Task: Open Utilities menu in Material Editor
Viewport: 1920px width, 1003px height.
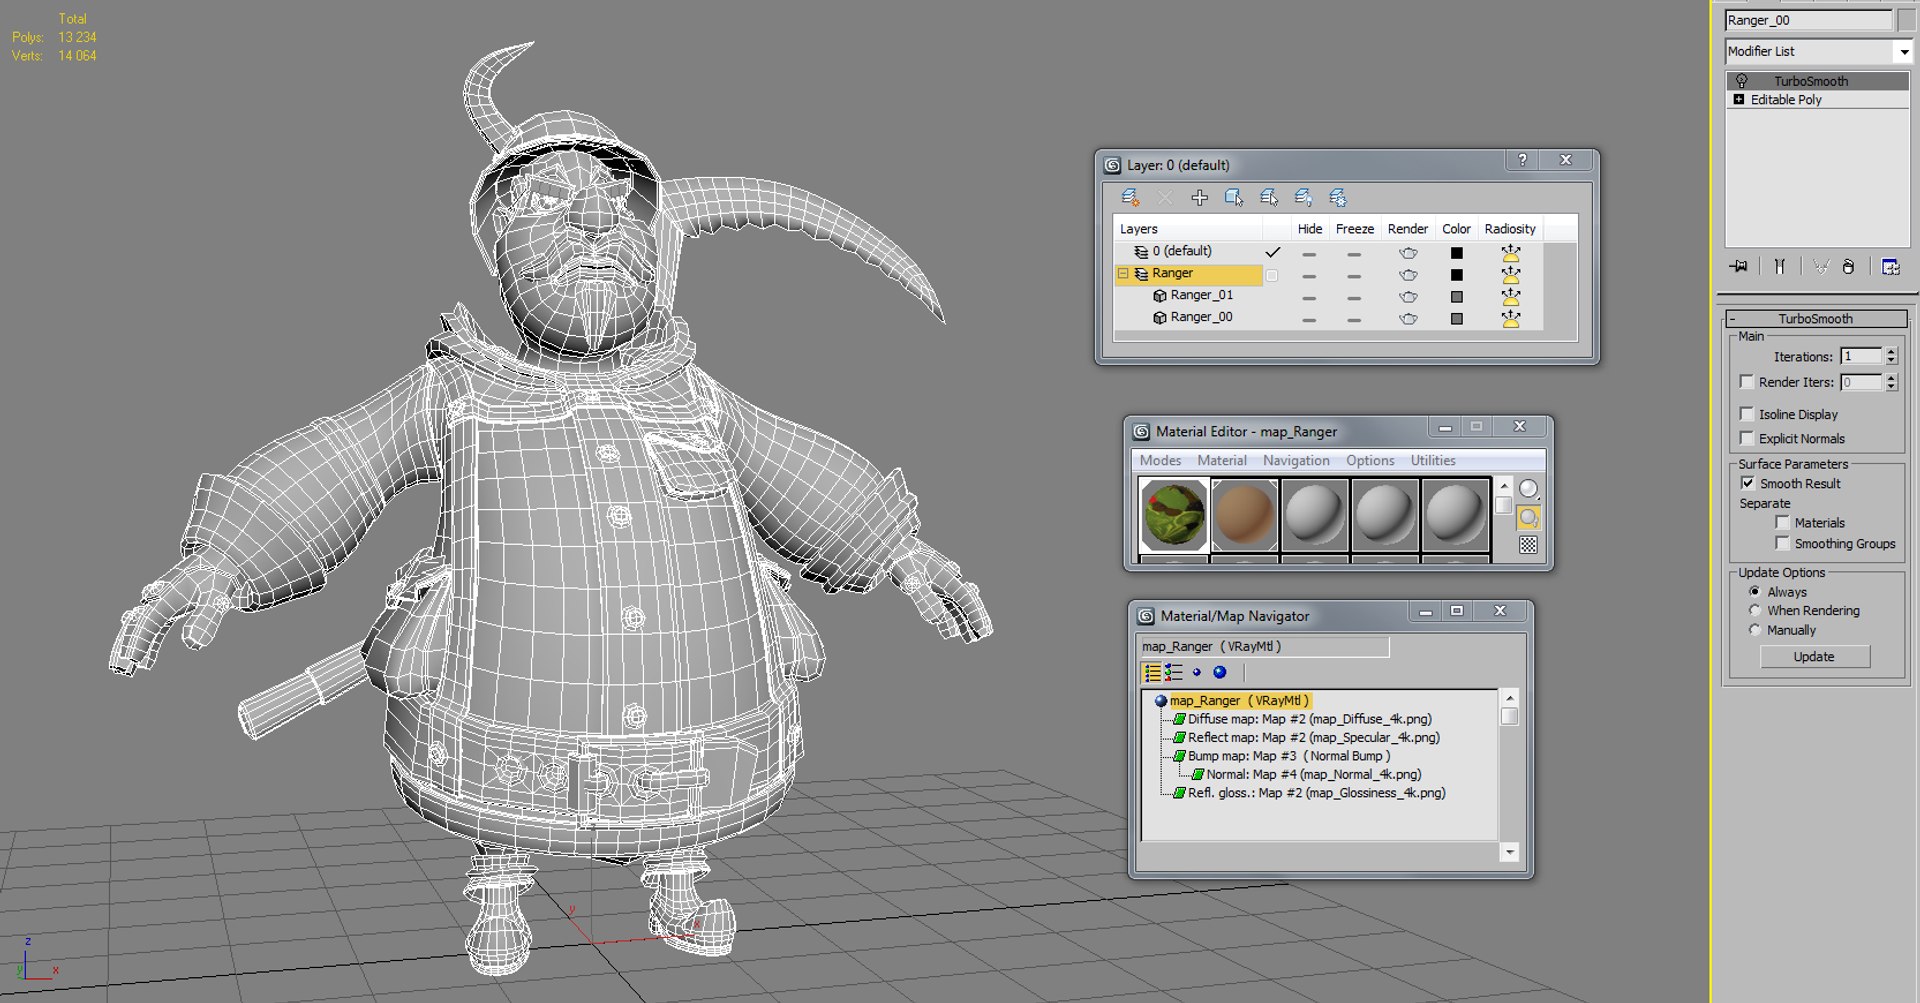Action: click(1432, 460)
